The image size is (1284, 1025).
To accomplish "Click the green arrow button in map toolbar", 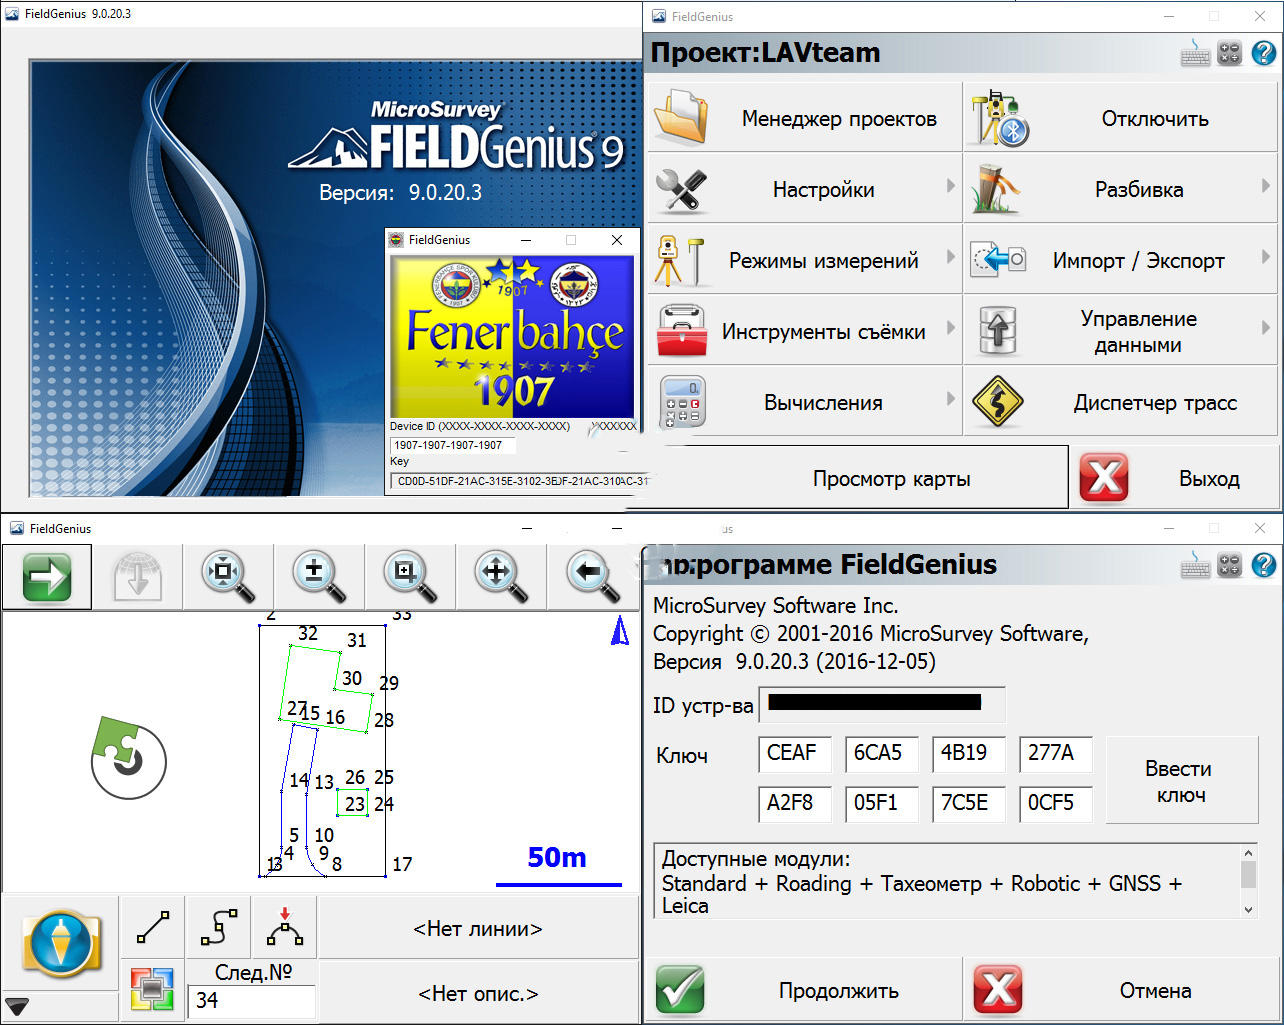I will pyautogui.click(x=47, y=577).
